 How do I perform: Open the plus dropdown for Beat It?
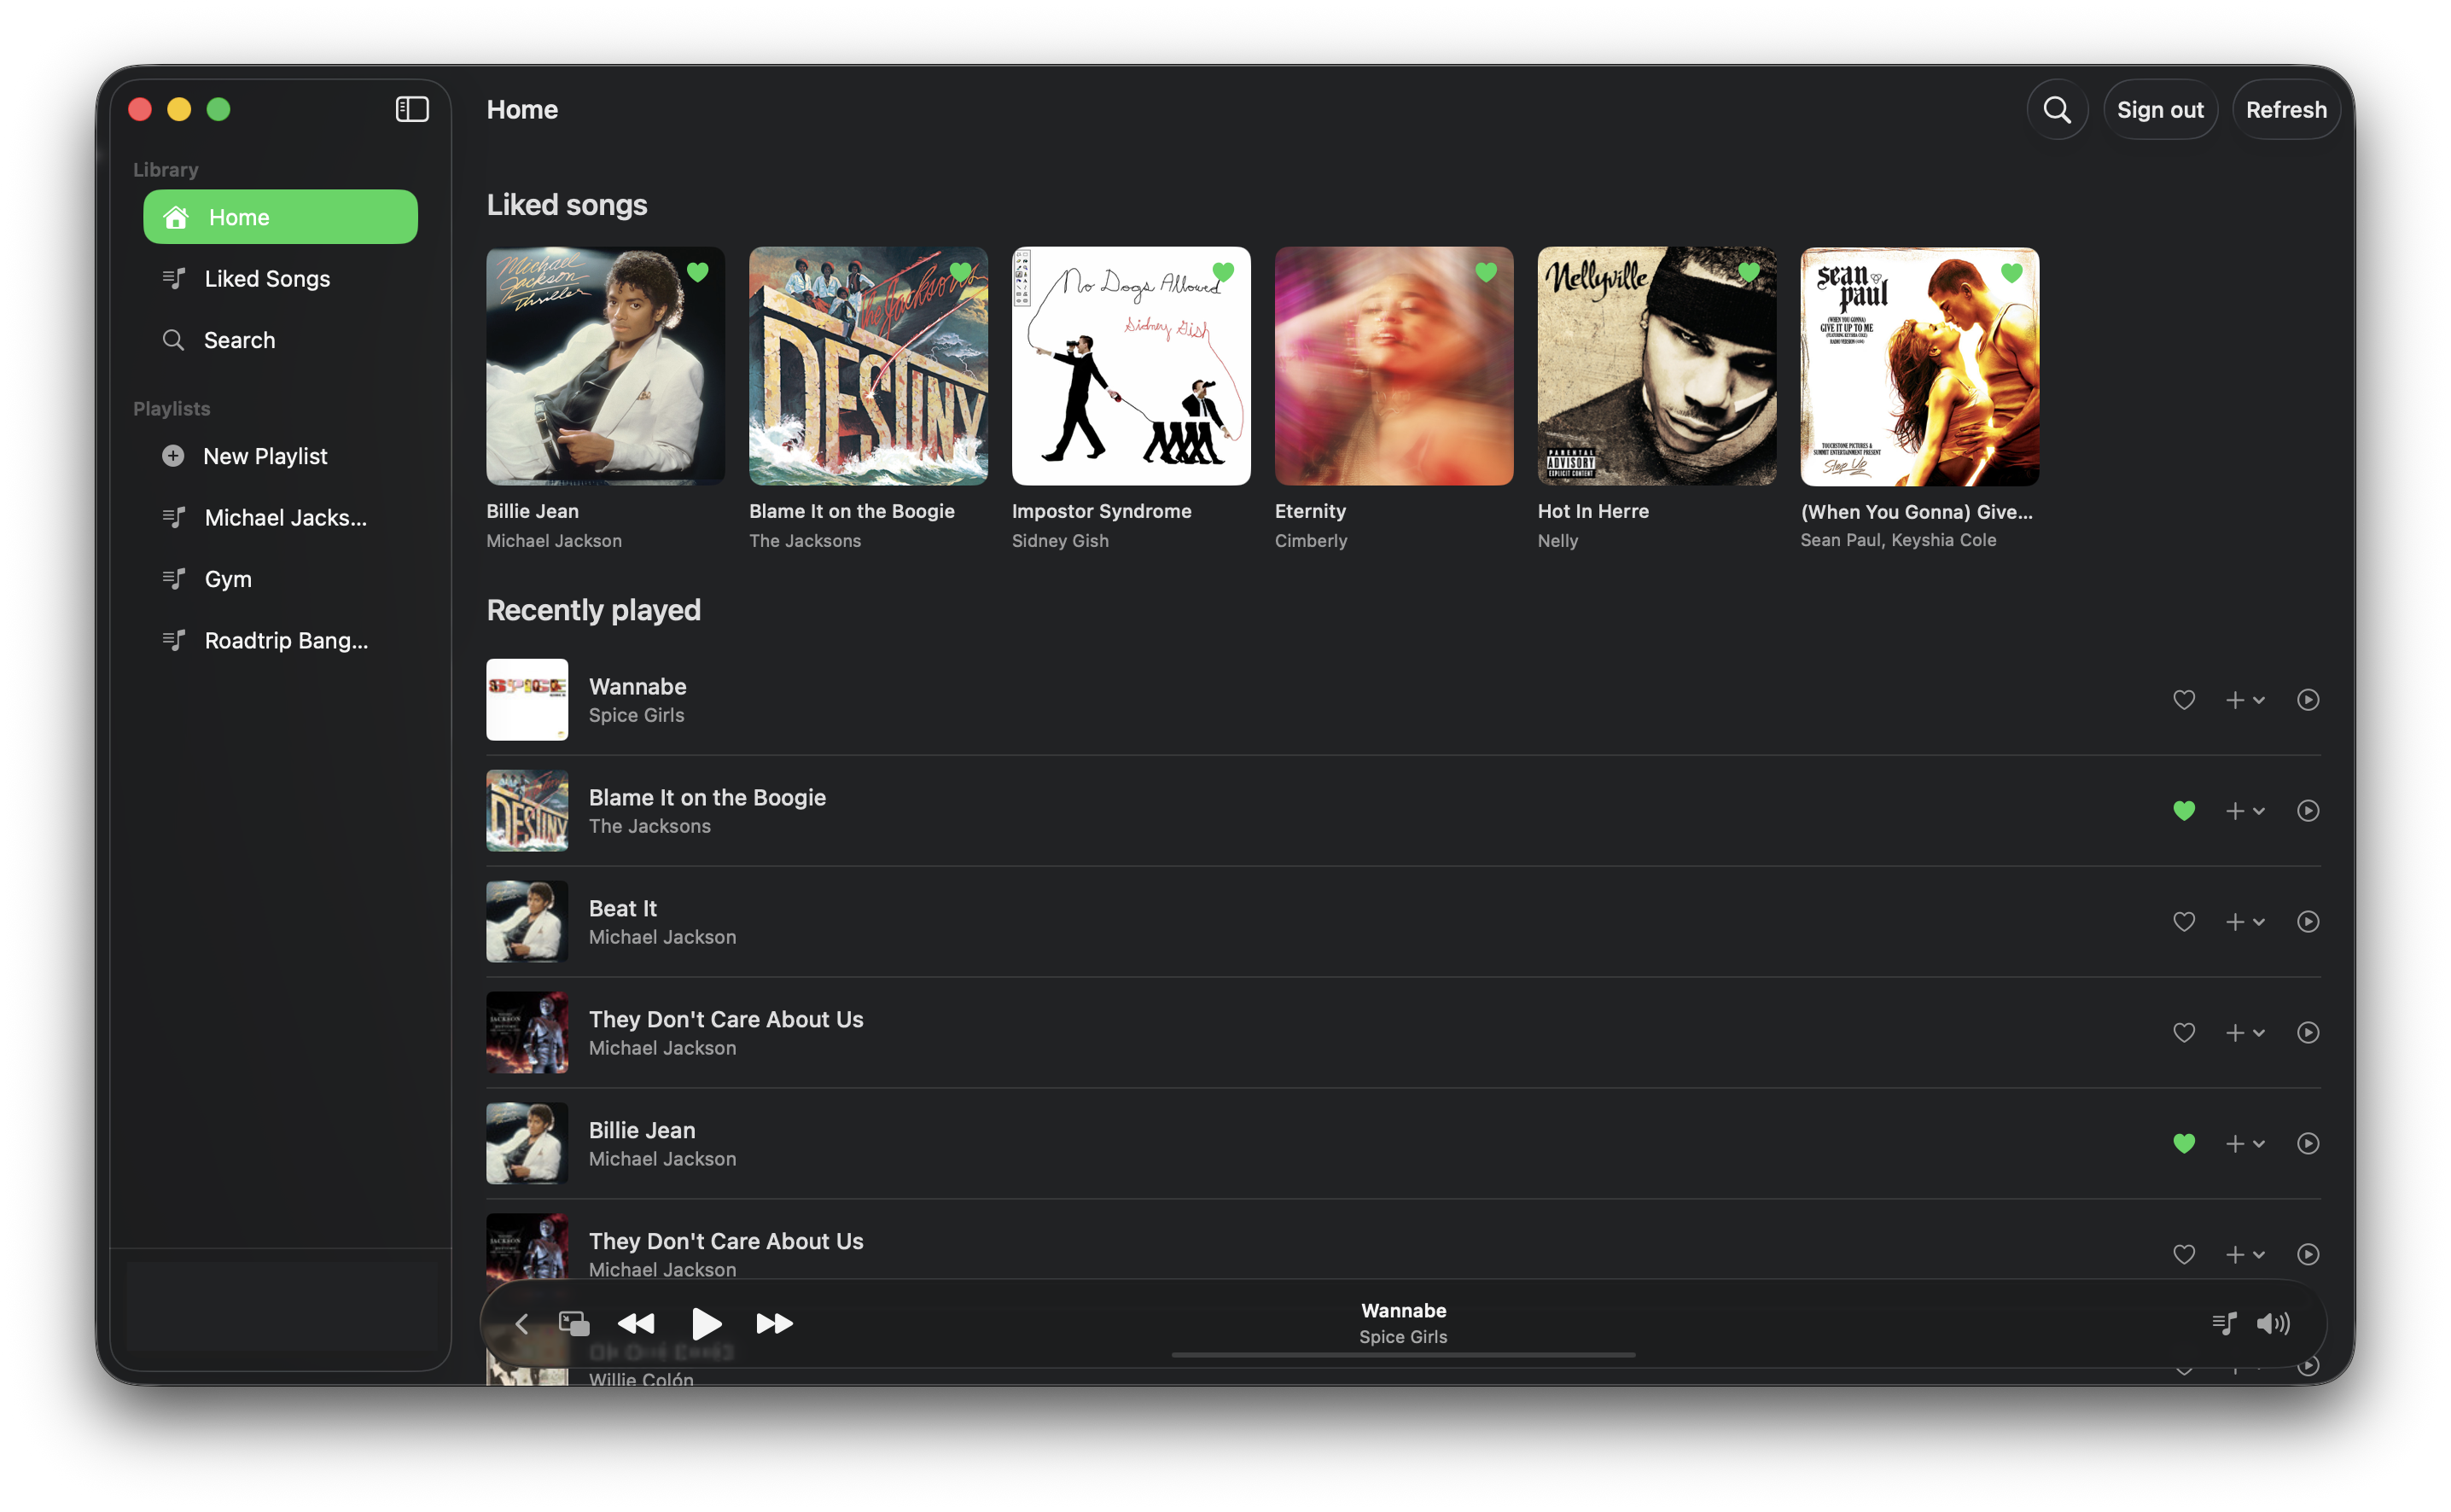[x=2244, y=921]
